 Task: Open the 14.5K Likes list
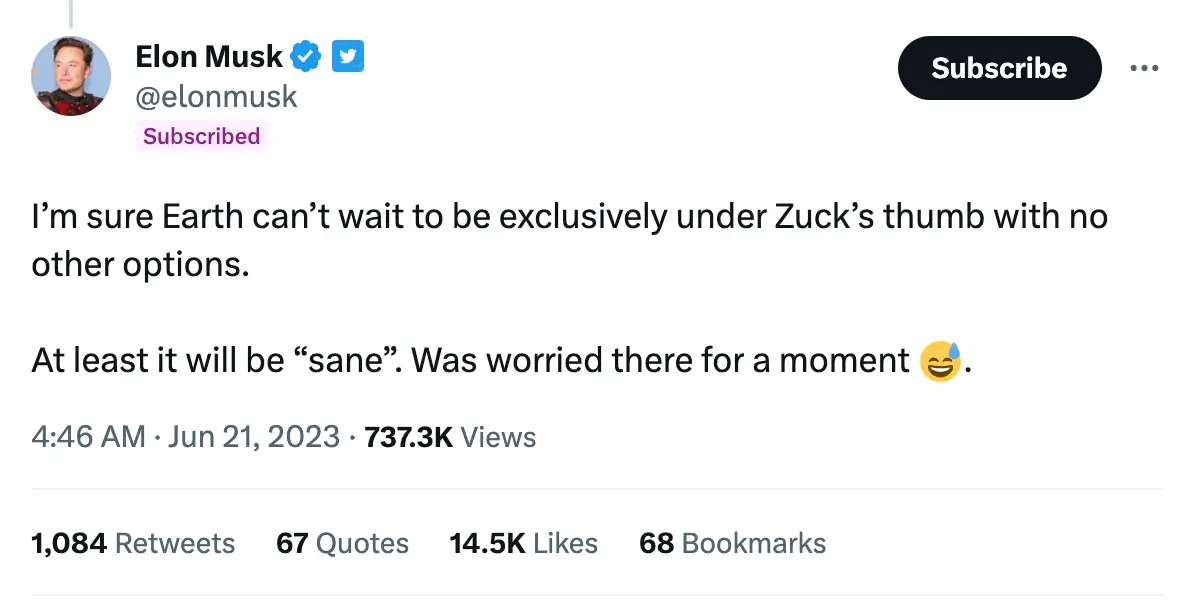click(523, 543)
